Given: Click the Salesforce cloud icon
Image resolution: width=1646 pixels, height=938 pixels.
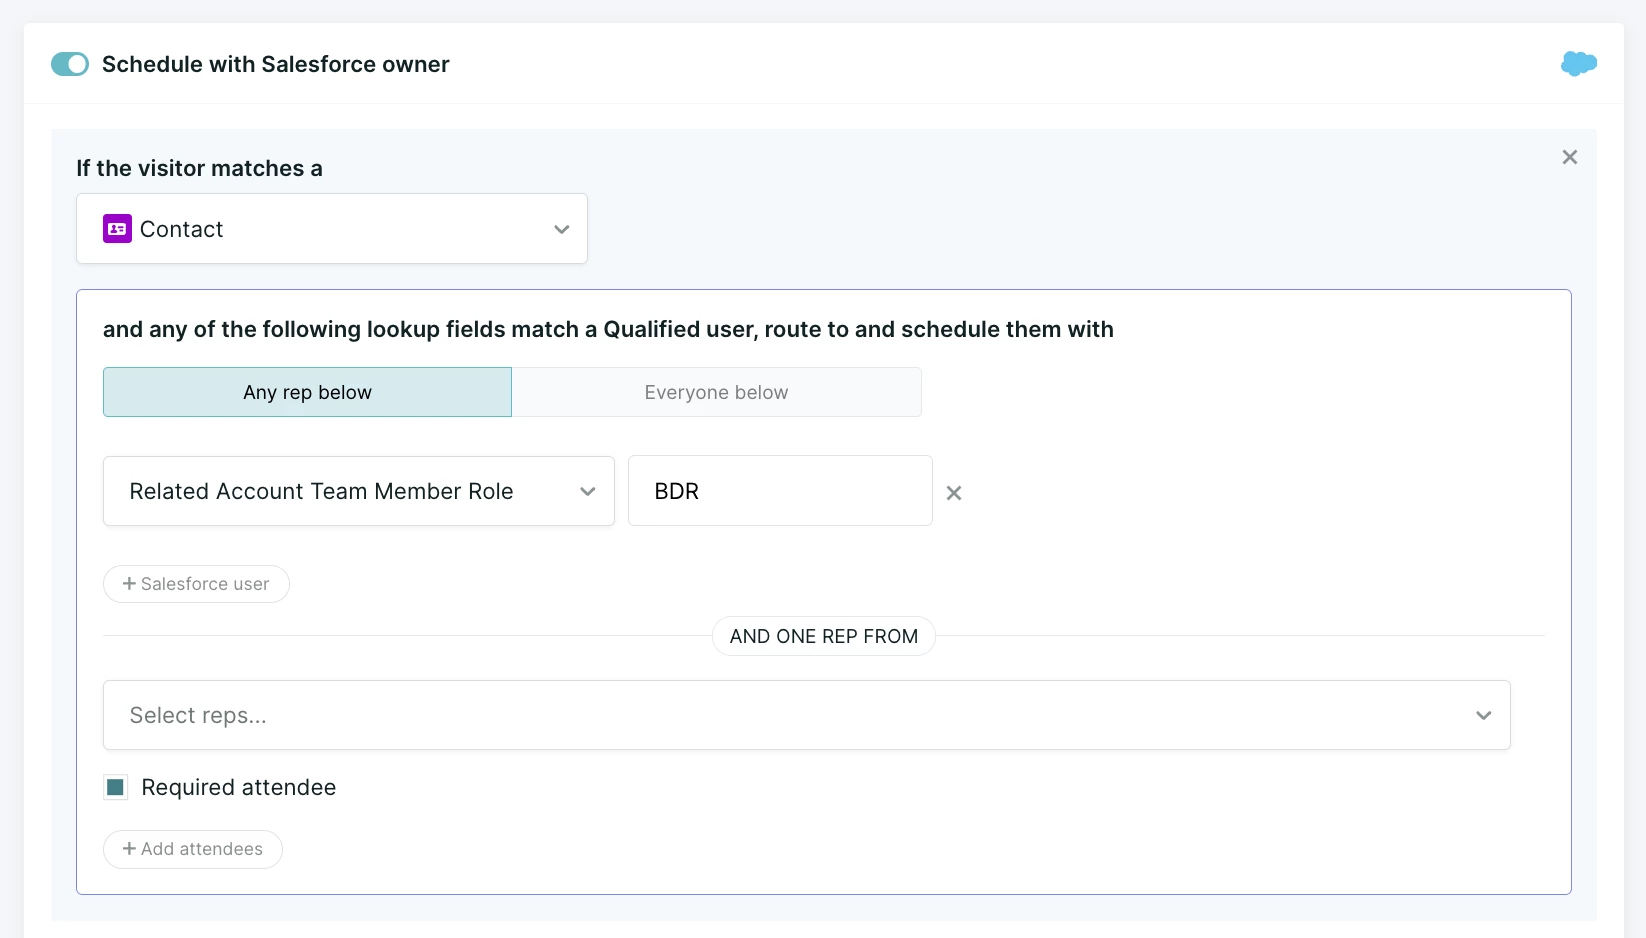Looking at the screenshot, I should (1578, 64).
